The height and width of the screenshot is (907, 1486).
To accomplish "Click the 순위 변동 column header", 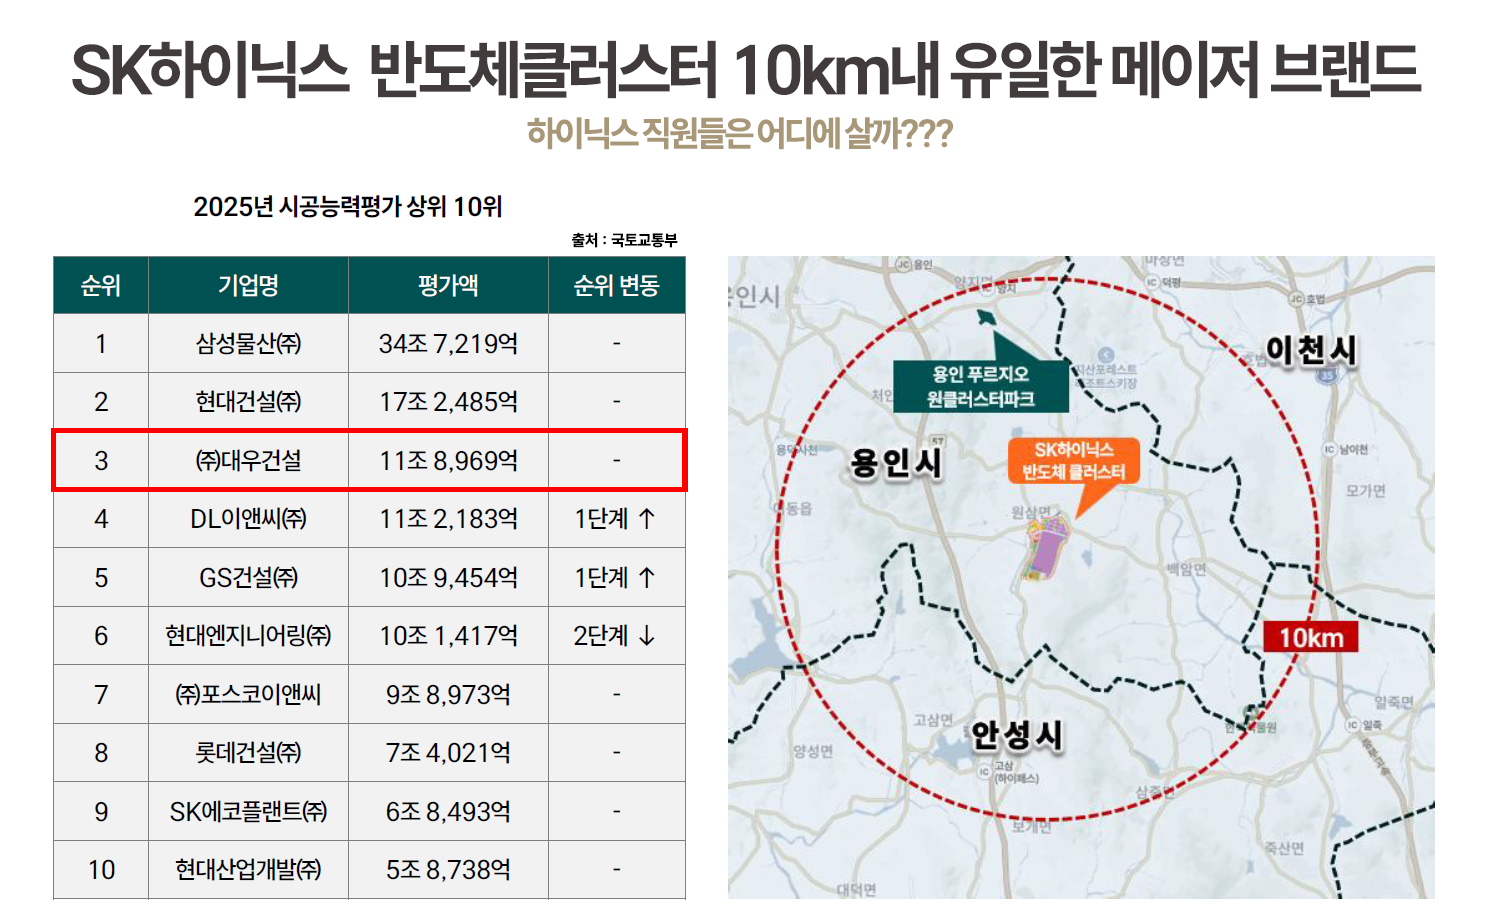I will click(616, 286).
